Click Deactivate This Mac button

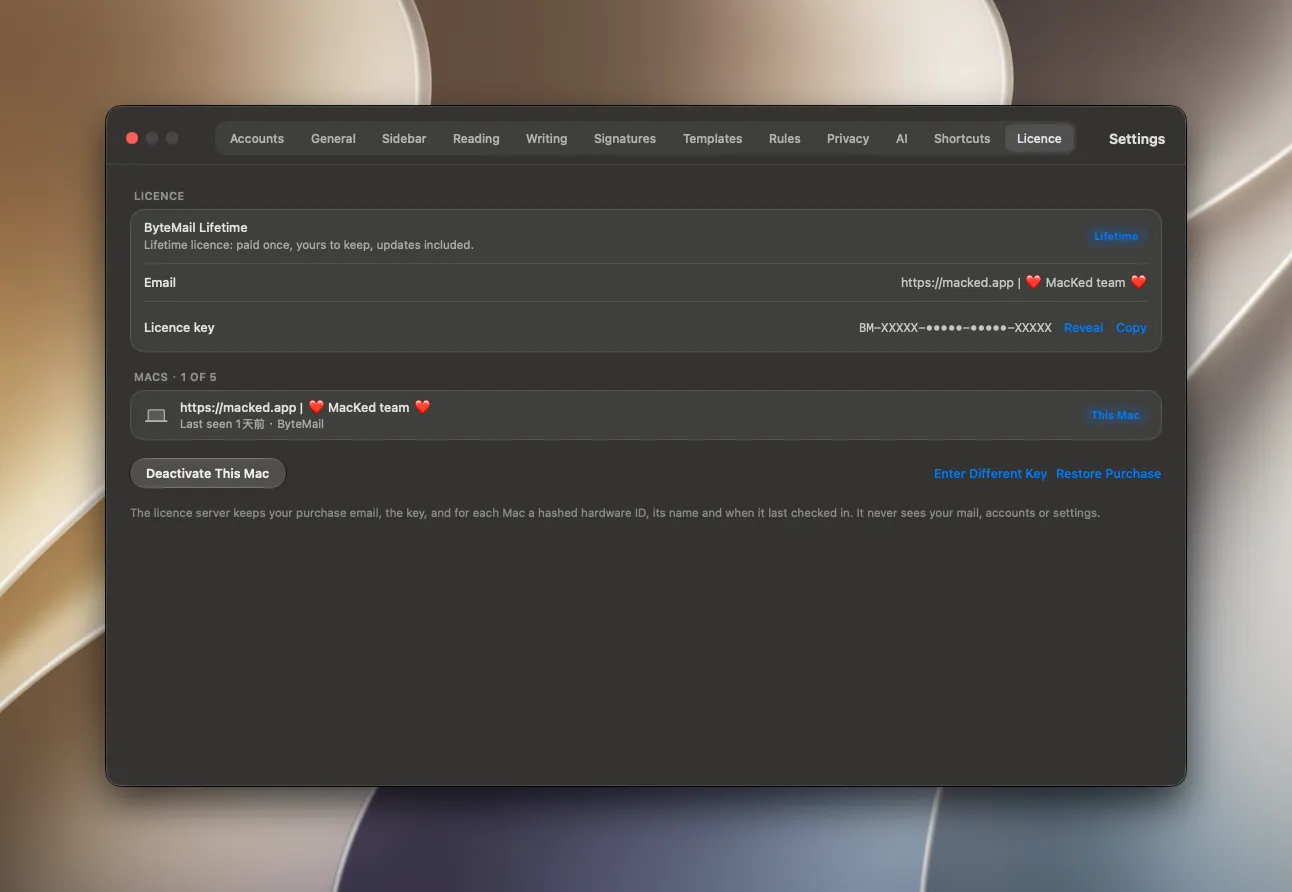pos(208,474)
